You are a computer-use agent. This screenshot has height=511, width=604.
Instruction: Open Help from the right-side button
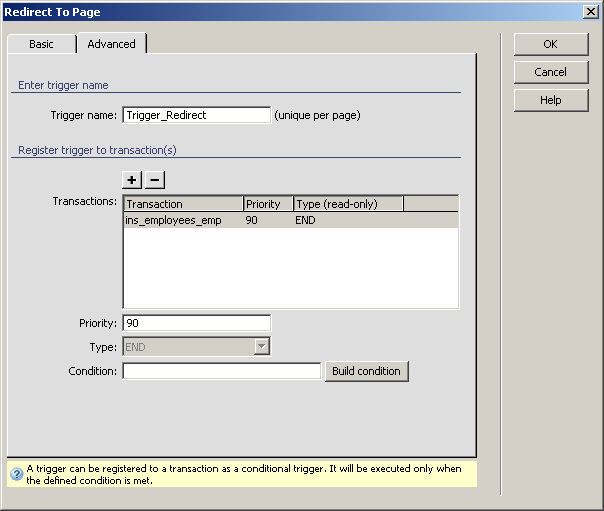pyautogui.click(x=550, y=100)
